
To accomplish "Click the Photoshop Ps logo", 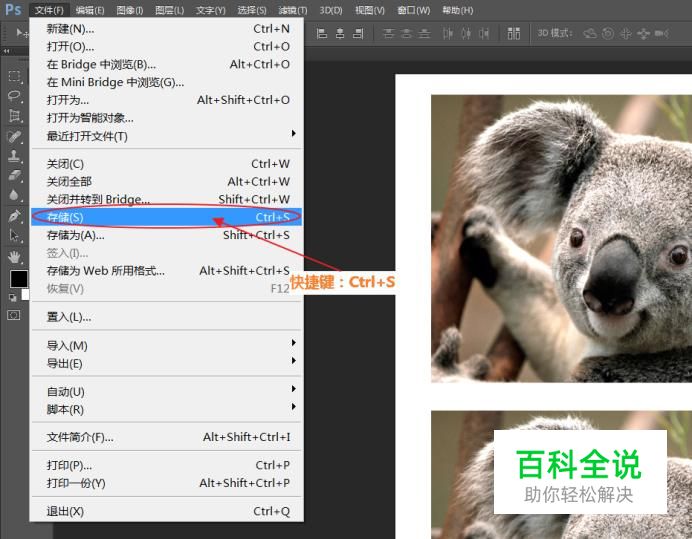I will click(x=13, y=9).
